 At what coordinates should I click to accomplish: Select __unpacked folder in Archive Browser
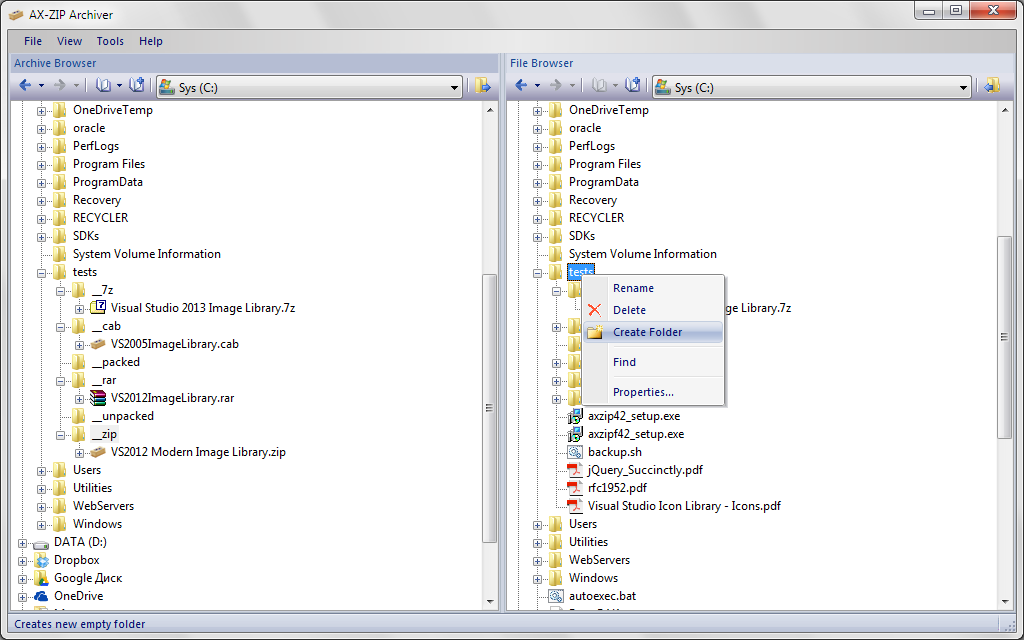pos(123,416)
